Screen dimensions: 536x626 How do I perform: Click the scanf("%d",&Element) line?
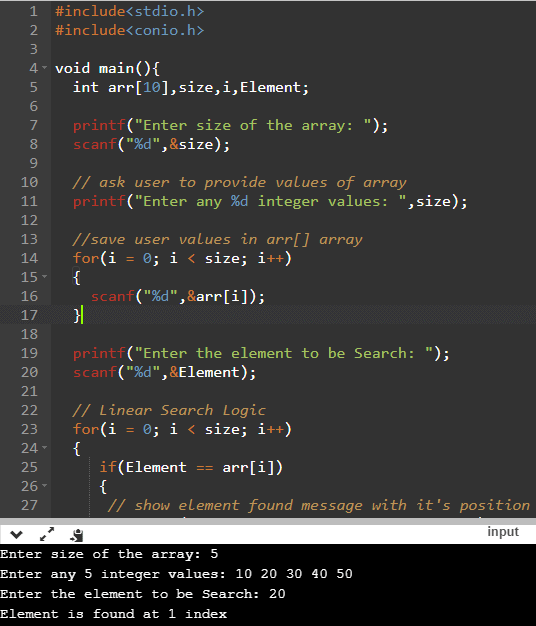pyautogui.click(x=164, y=372)
